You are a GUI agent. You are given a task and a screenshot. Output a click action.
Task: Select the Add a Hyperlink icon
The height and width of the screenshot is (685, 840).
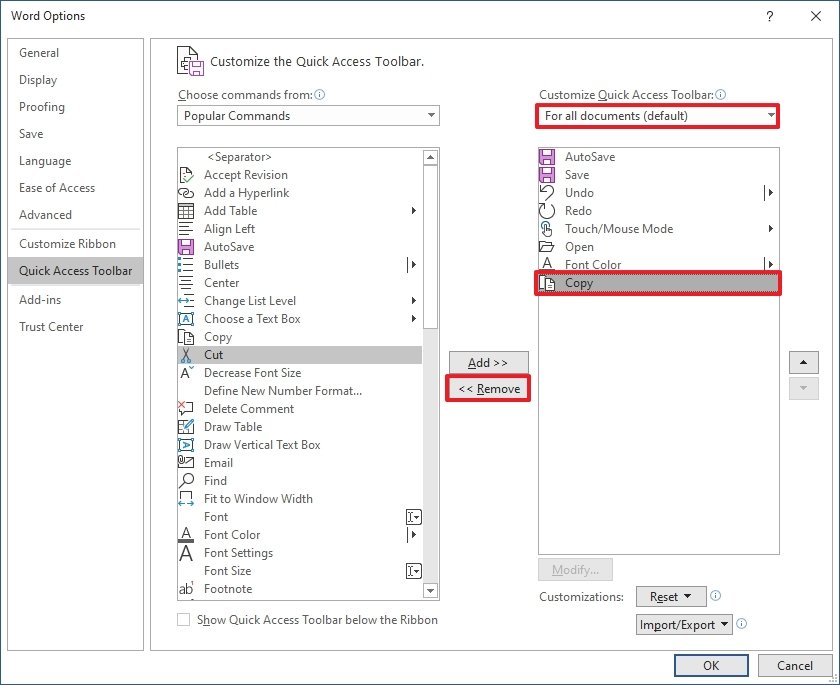(x=186, y=193)
